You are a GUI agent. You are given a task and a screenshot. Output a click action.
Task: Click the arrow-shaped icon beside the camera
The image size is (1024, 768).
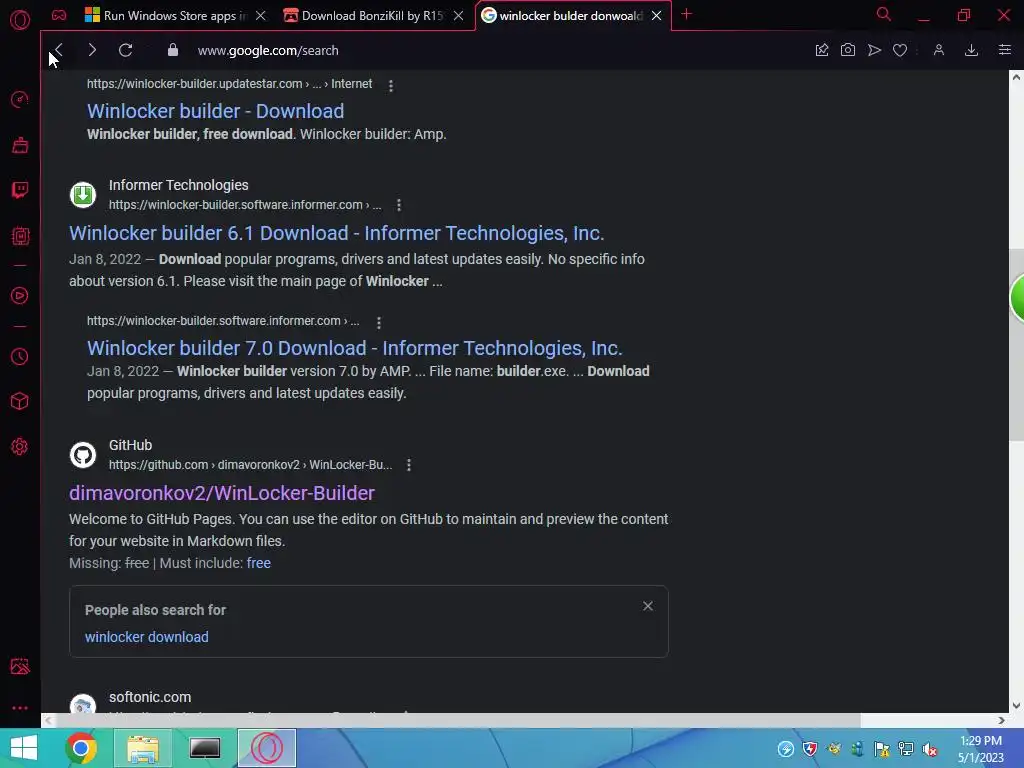tap(874, 50)
